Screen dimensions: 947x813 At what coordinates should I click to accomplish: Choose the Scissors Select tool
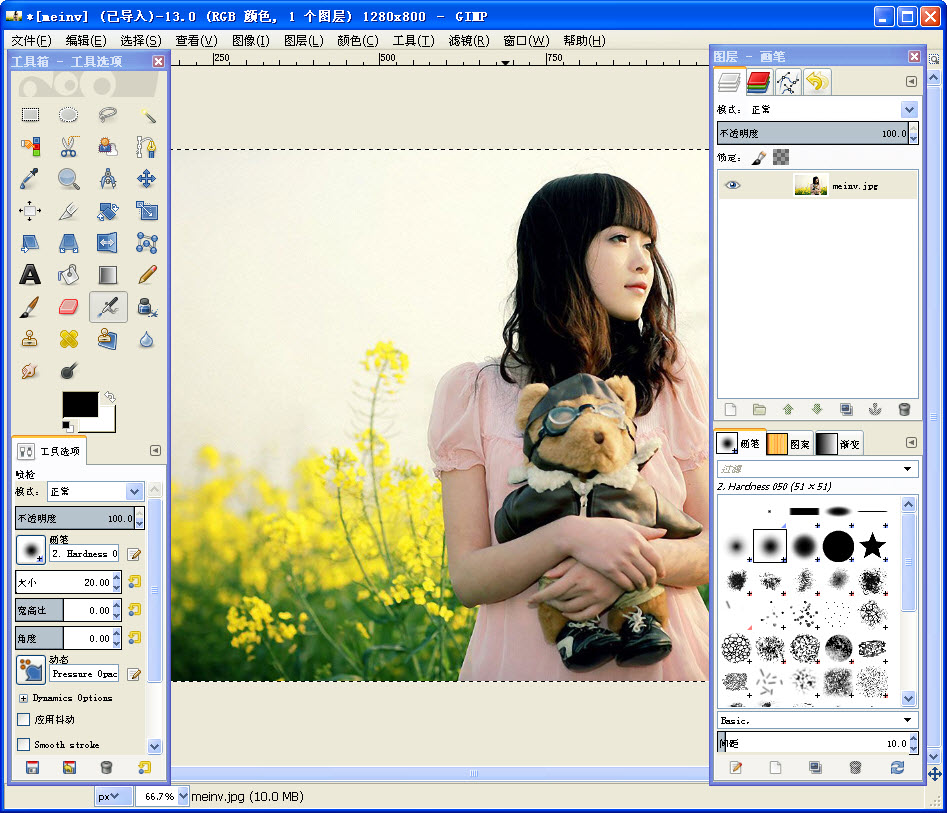pyautogui.click(x=68, y=147)
